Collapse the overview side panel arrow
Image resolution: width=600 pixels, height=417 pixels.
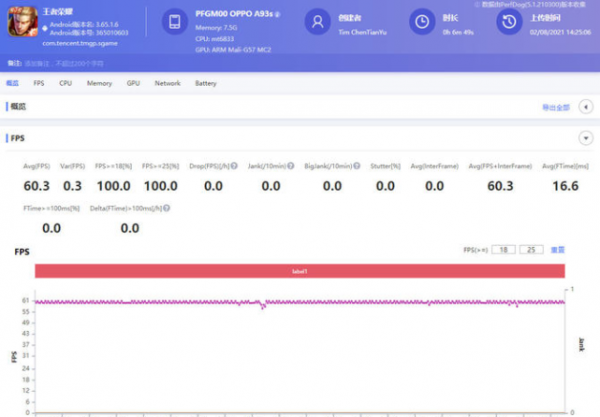pyautogui.click(x=586, y=107)
